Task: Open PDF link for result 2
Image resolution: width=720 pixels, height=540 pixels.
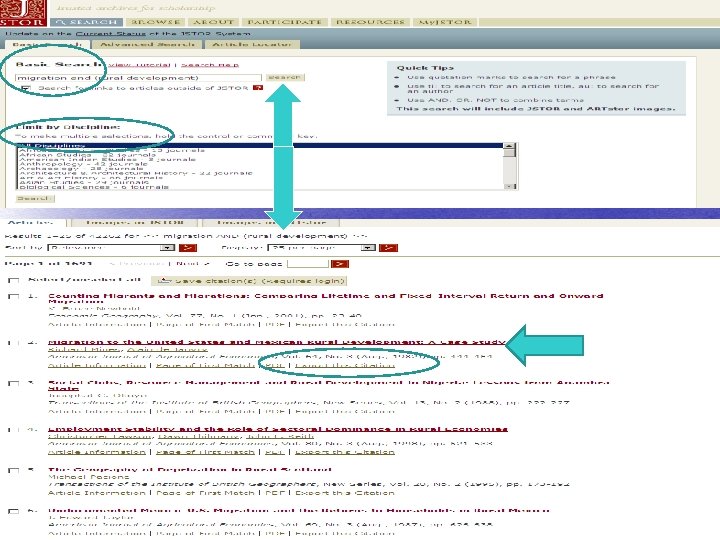Action: [275, 366]
